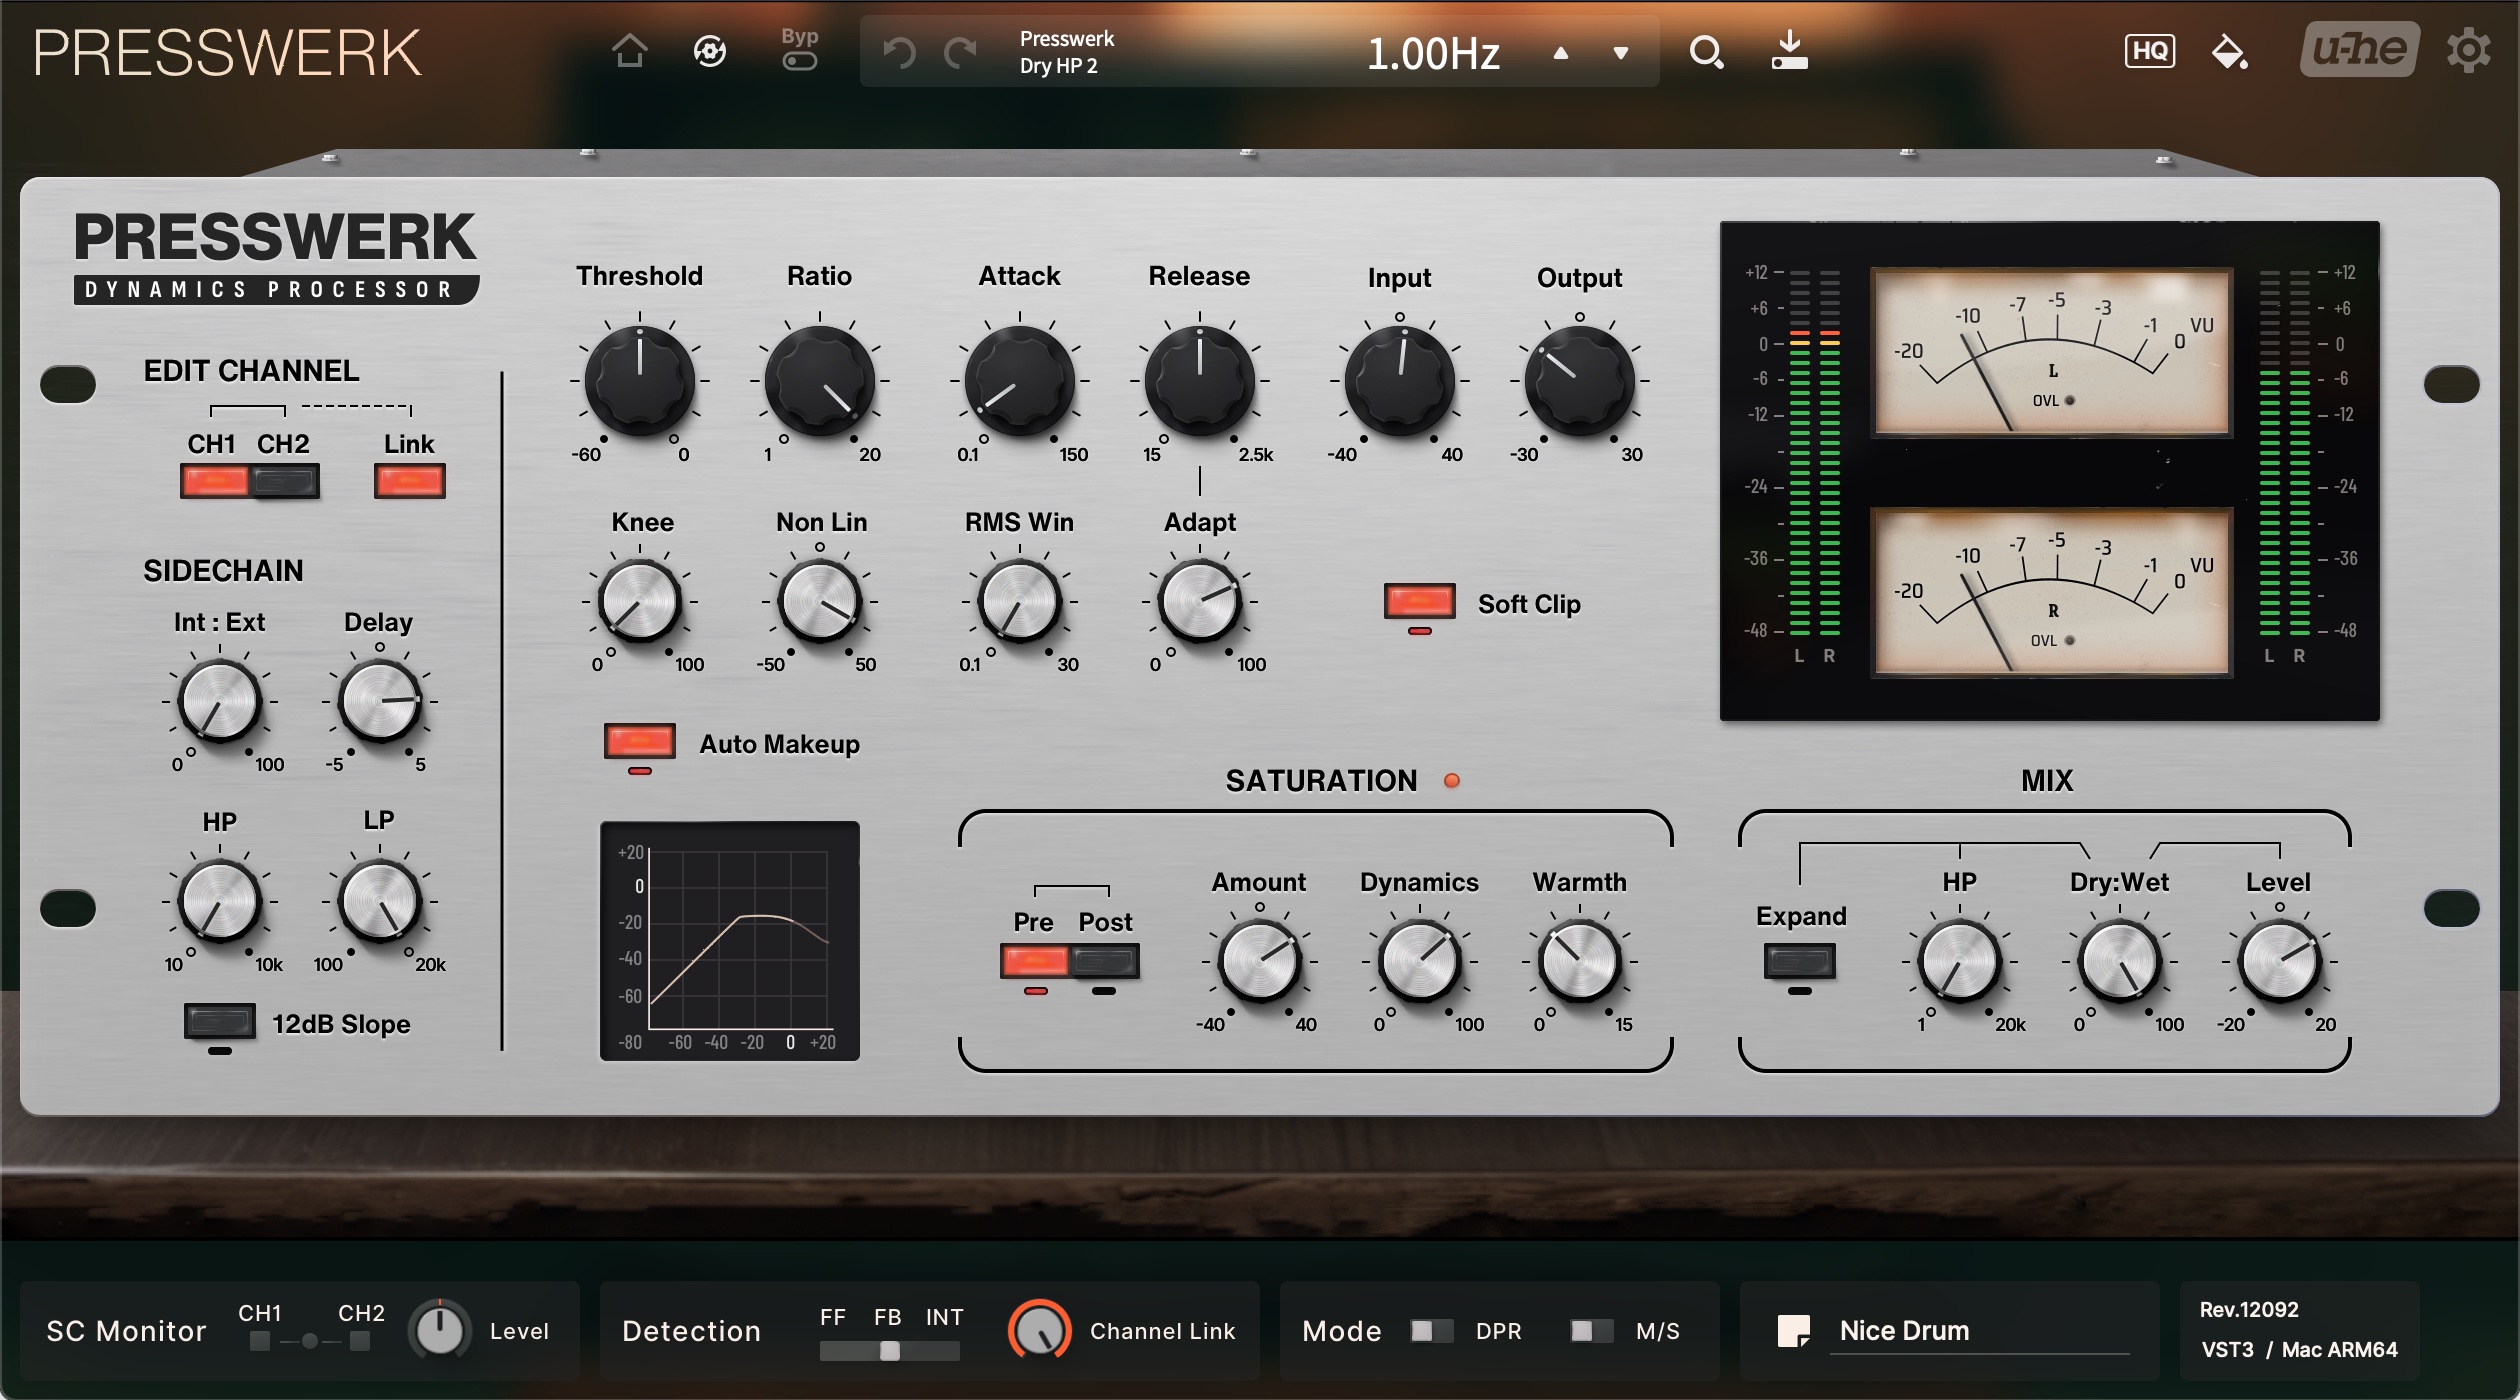
Task: Click the Input gain knob
Action: [x=1400, y=380]
